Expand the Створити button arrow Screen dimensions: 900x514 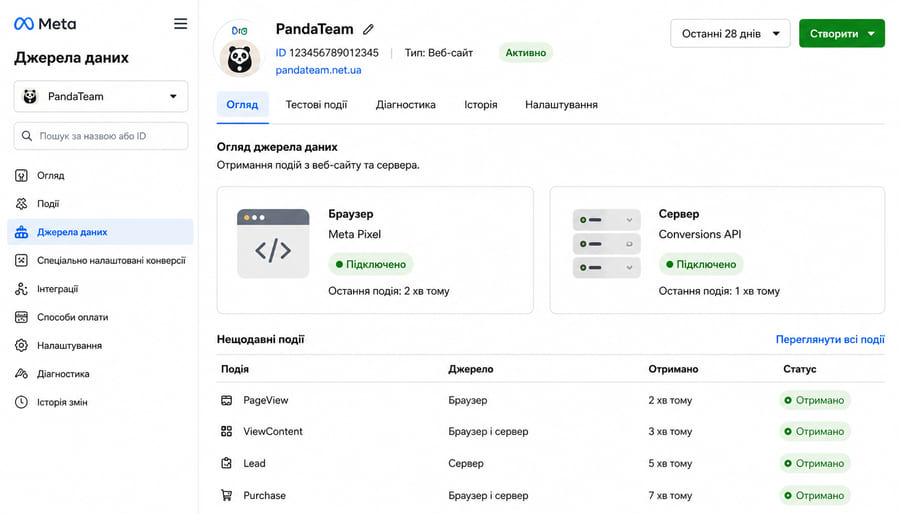871,34
